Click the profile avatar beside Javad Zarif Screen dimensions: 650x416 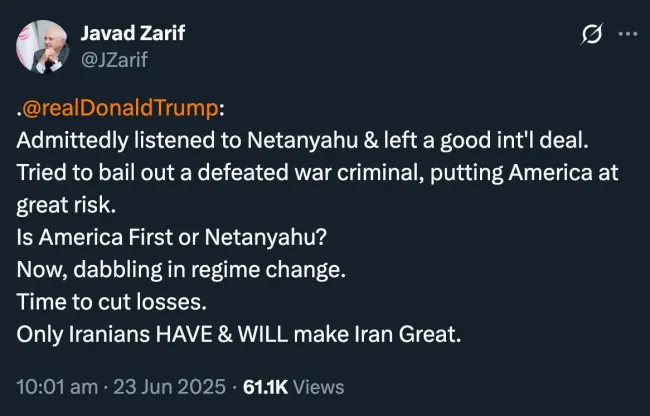point(44,47)
